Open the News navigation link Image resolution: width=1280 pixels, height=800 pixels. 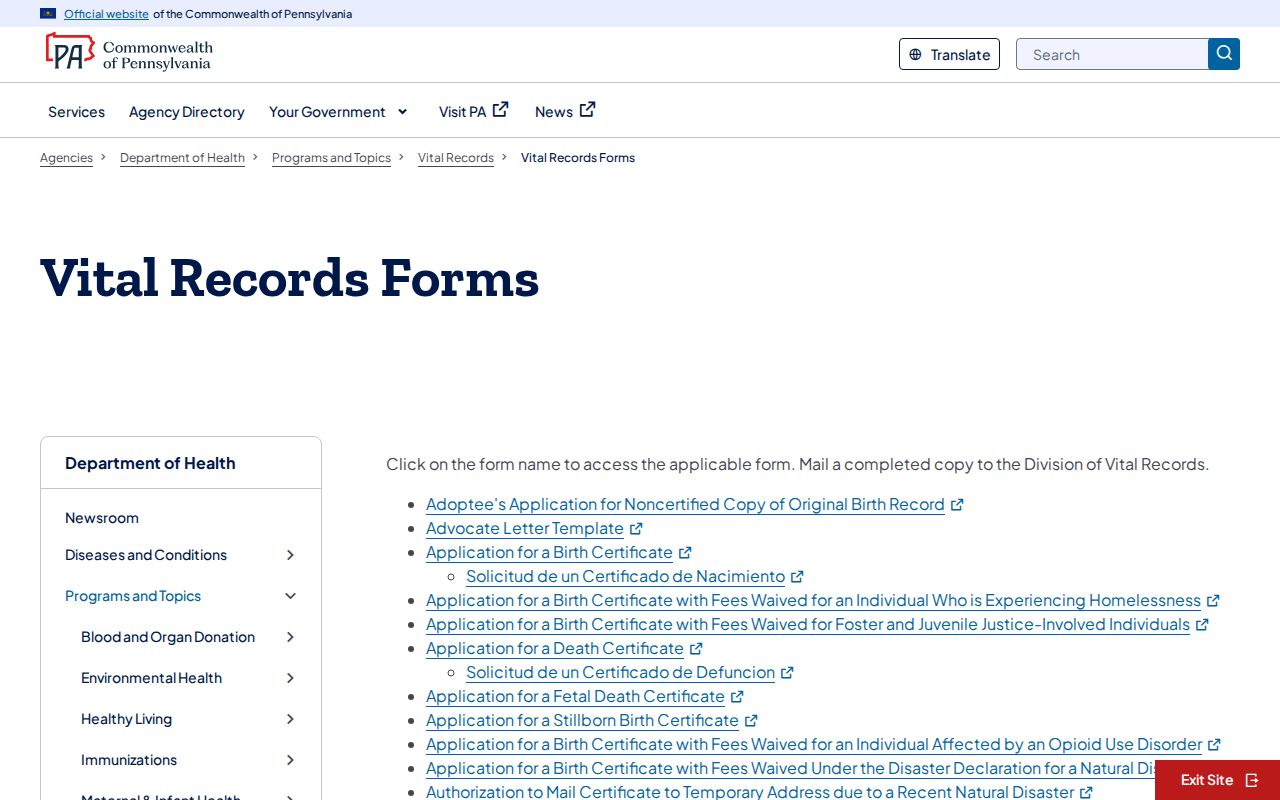(x=565, y=111)
